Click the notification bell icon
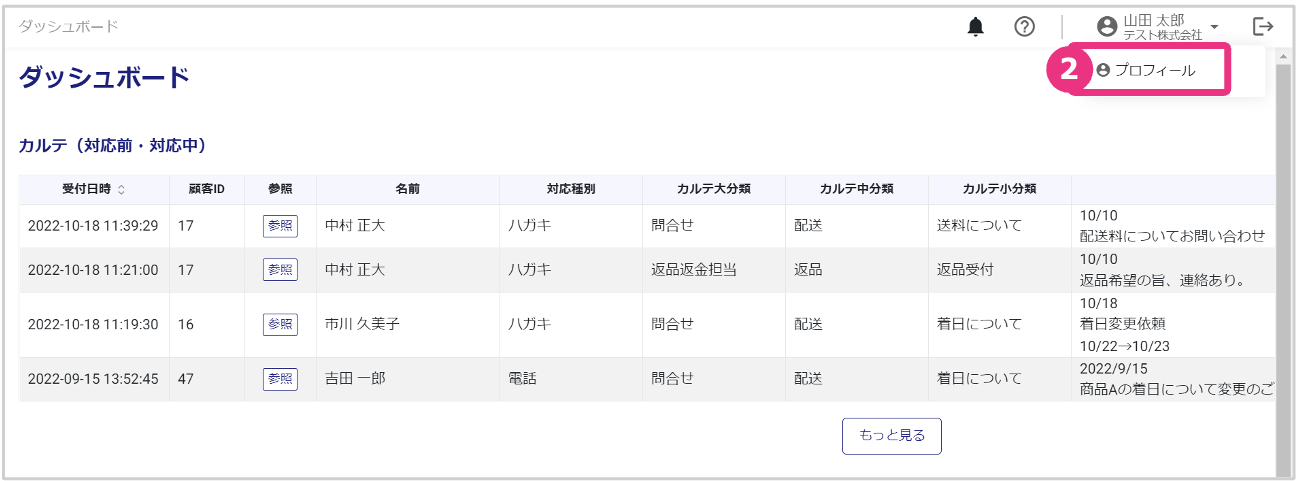1297x481 pixels. [976, 27]
